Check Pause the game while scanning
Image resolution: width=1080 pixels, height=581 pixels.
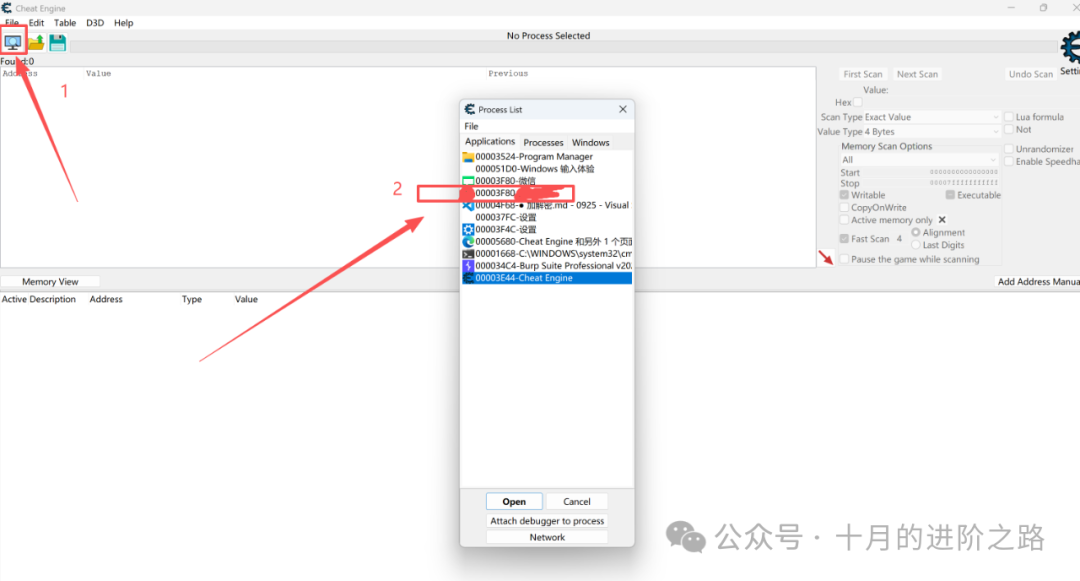click(844, 260)
